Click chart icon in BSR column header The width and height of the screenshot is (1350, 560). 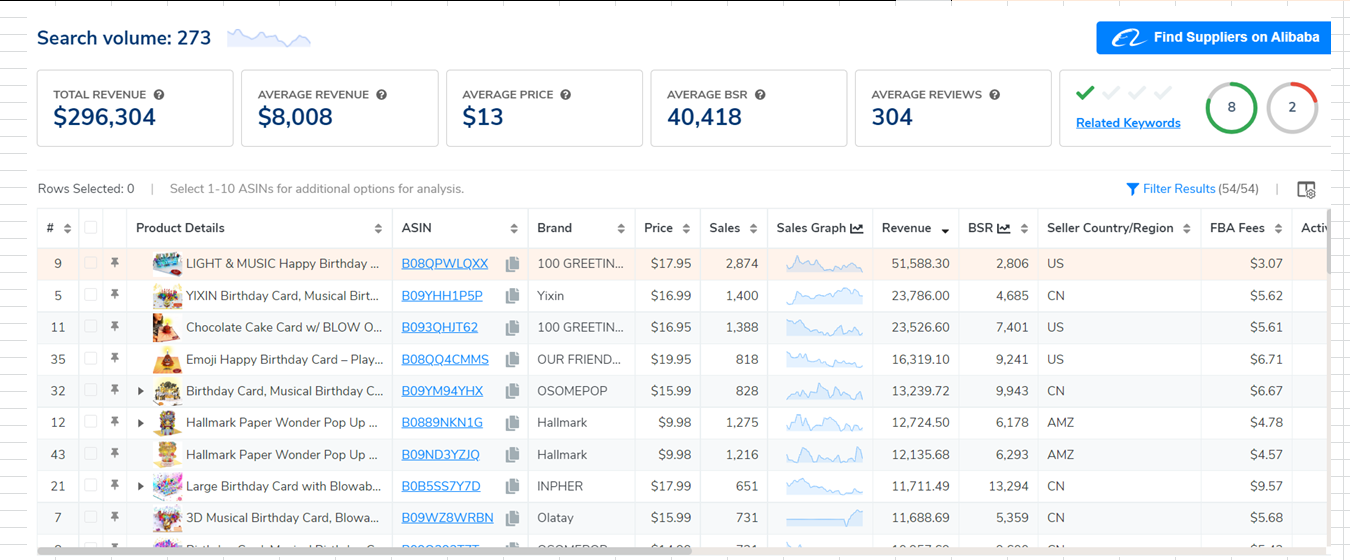tap(1004, 228)
